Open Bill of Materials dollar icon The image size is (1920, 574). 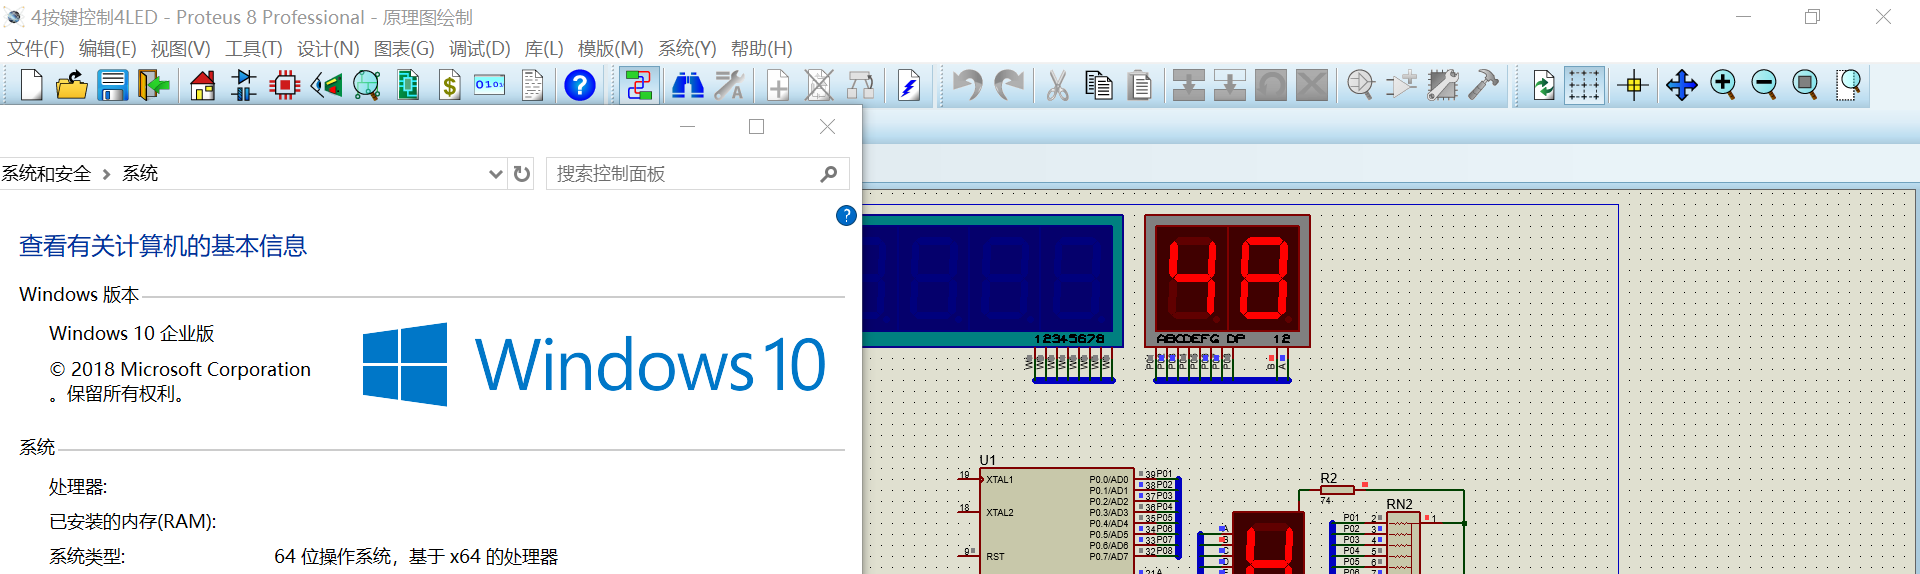point(450,86)
